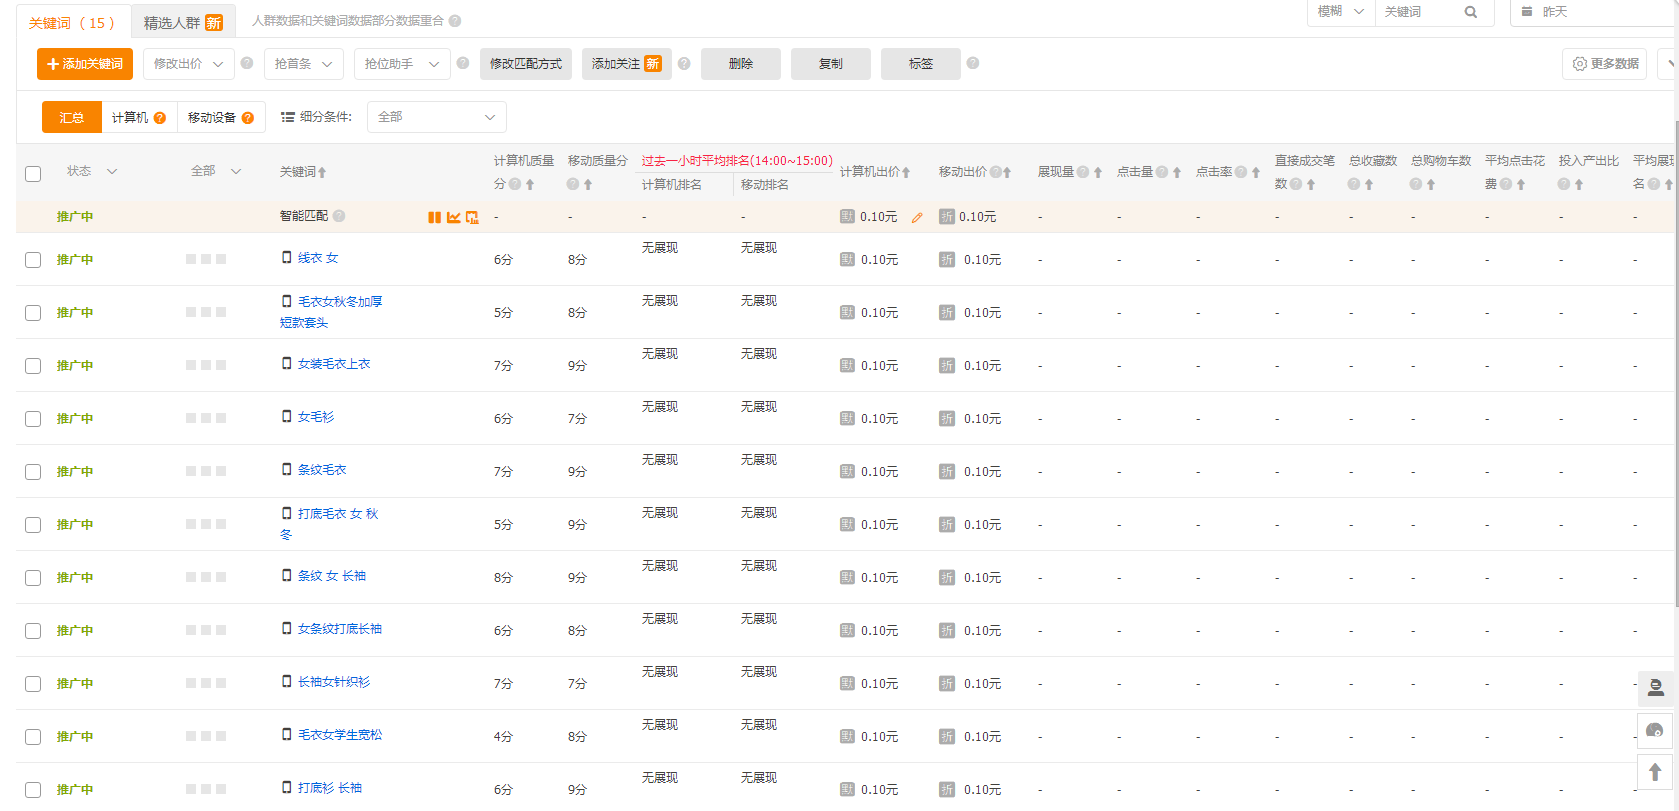Open the keyword link 女装毛衣上衣

(x=334, y=364)
